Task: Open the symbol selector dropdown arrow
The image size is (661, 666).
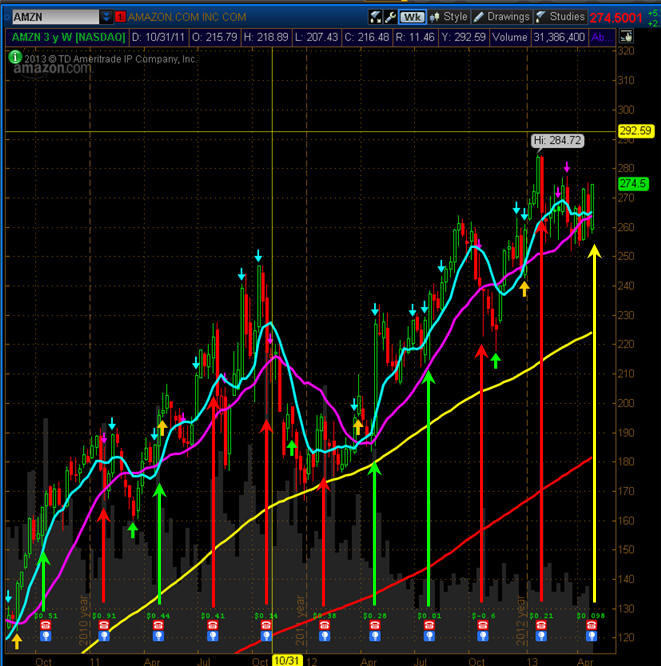Action: tap(106, 17)
